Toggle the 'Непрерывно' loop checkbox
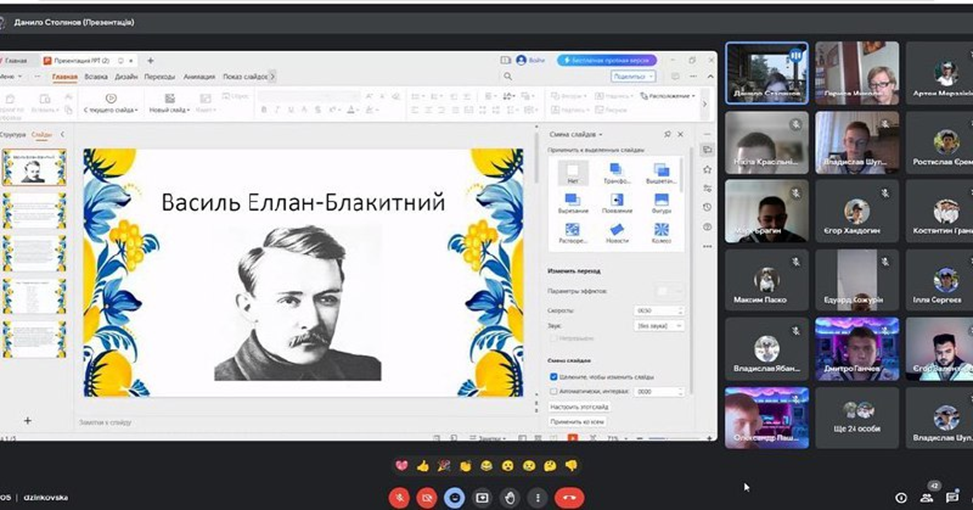 tap(554, 339)
